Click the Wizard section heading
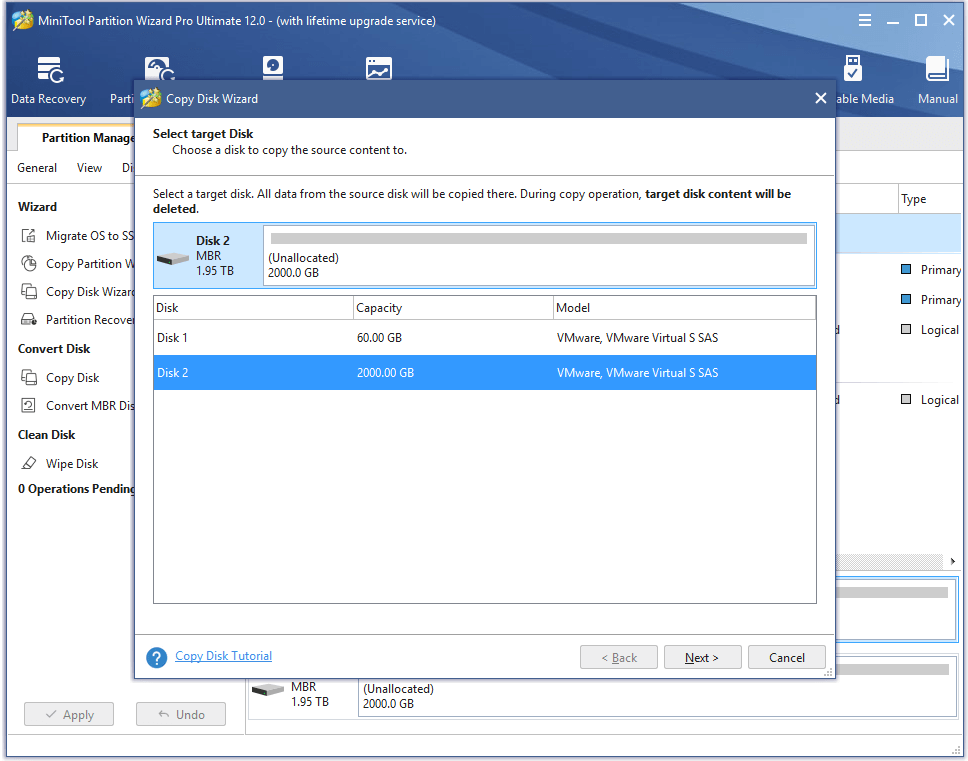The width and height of the screenshot is (968, 761). 37,206
